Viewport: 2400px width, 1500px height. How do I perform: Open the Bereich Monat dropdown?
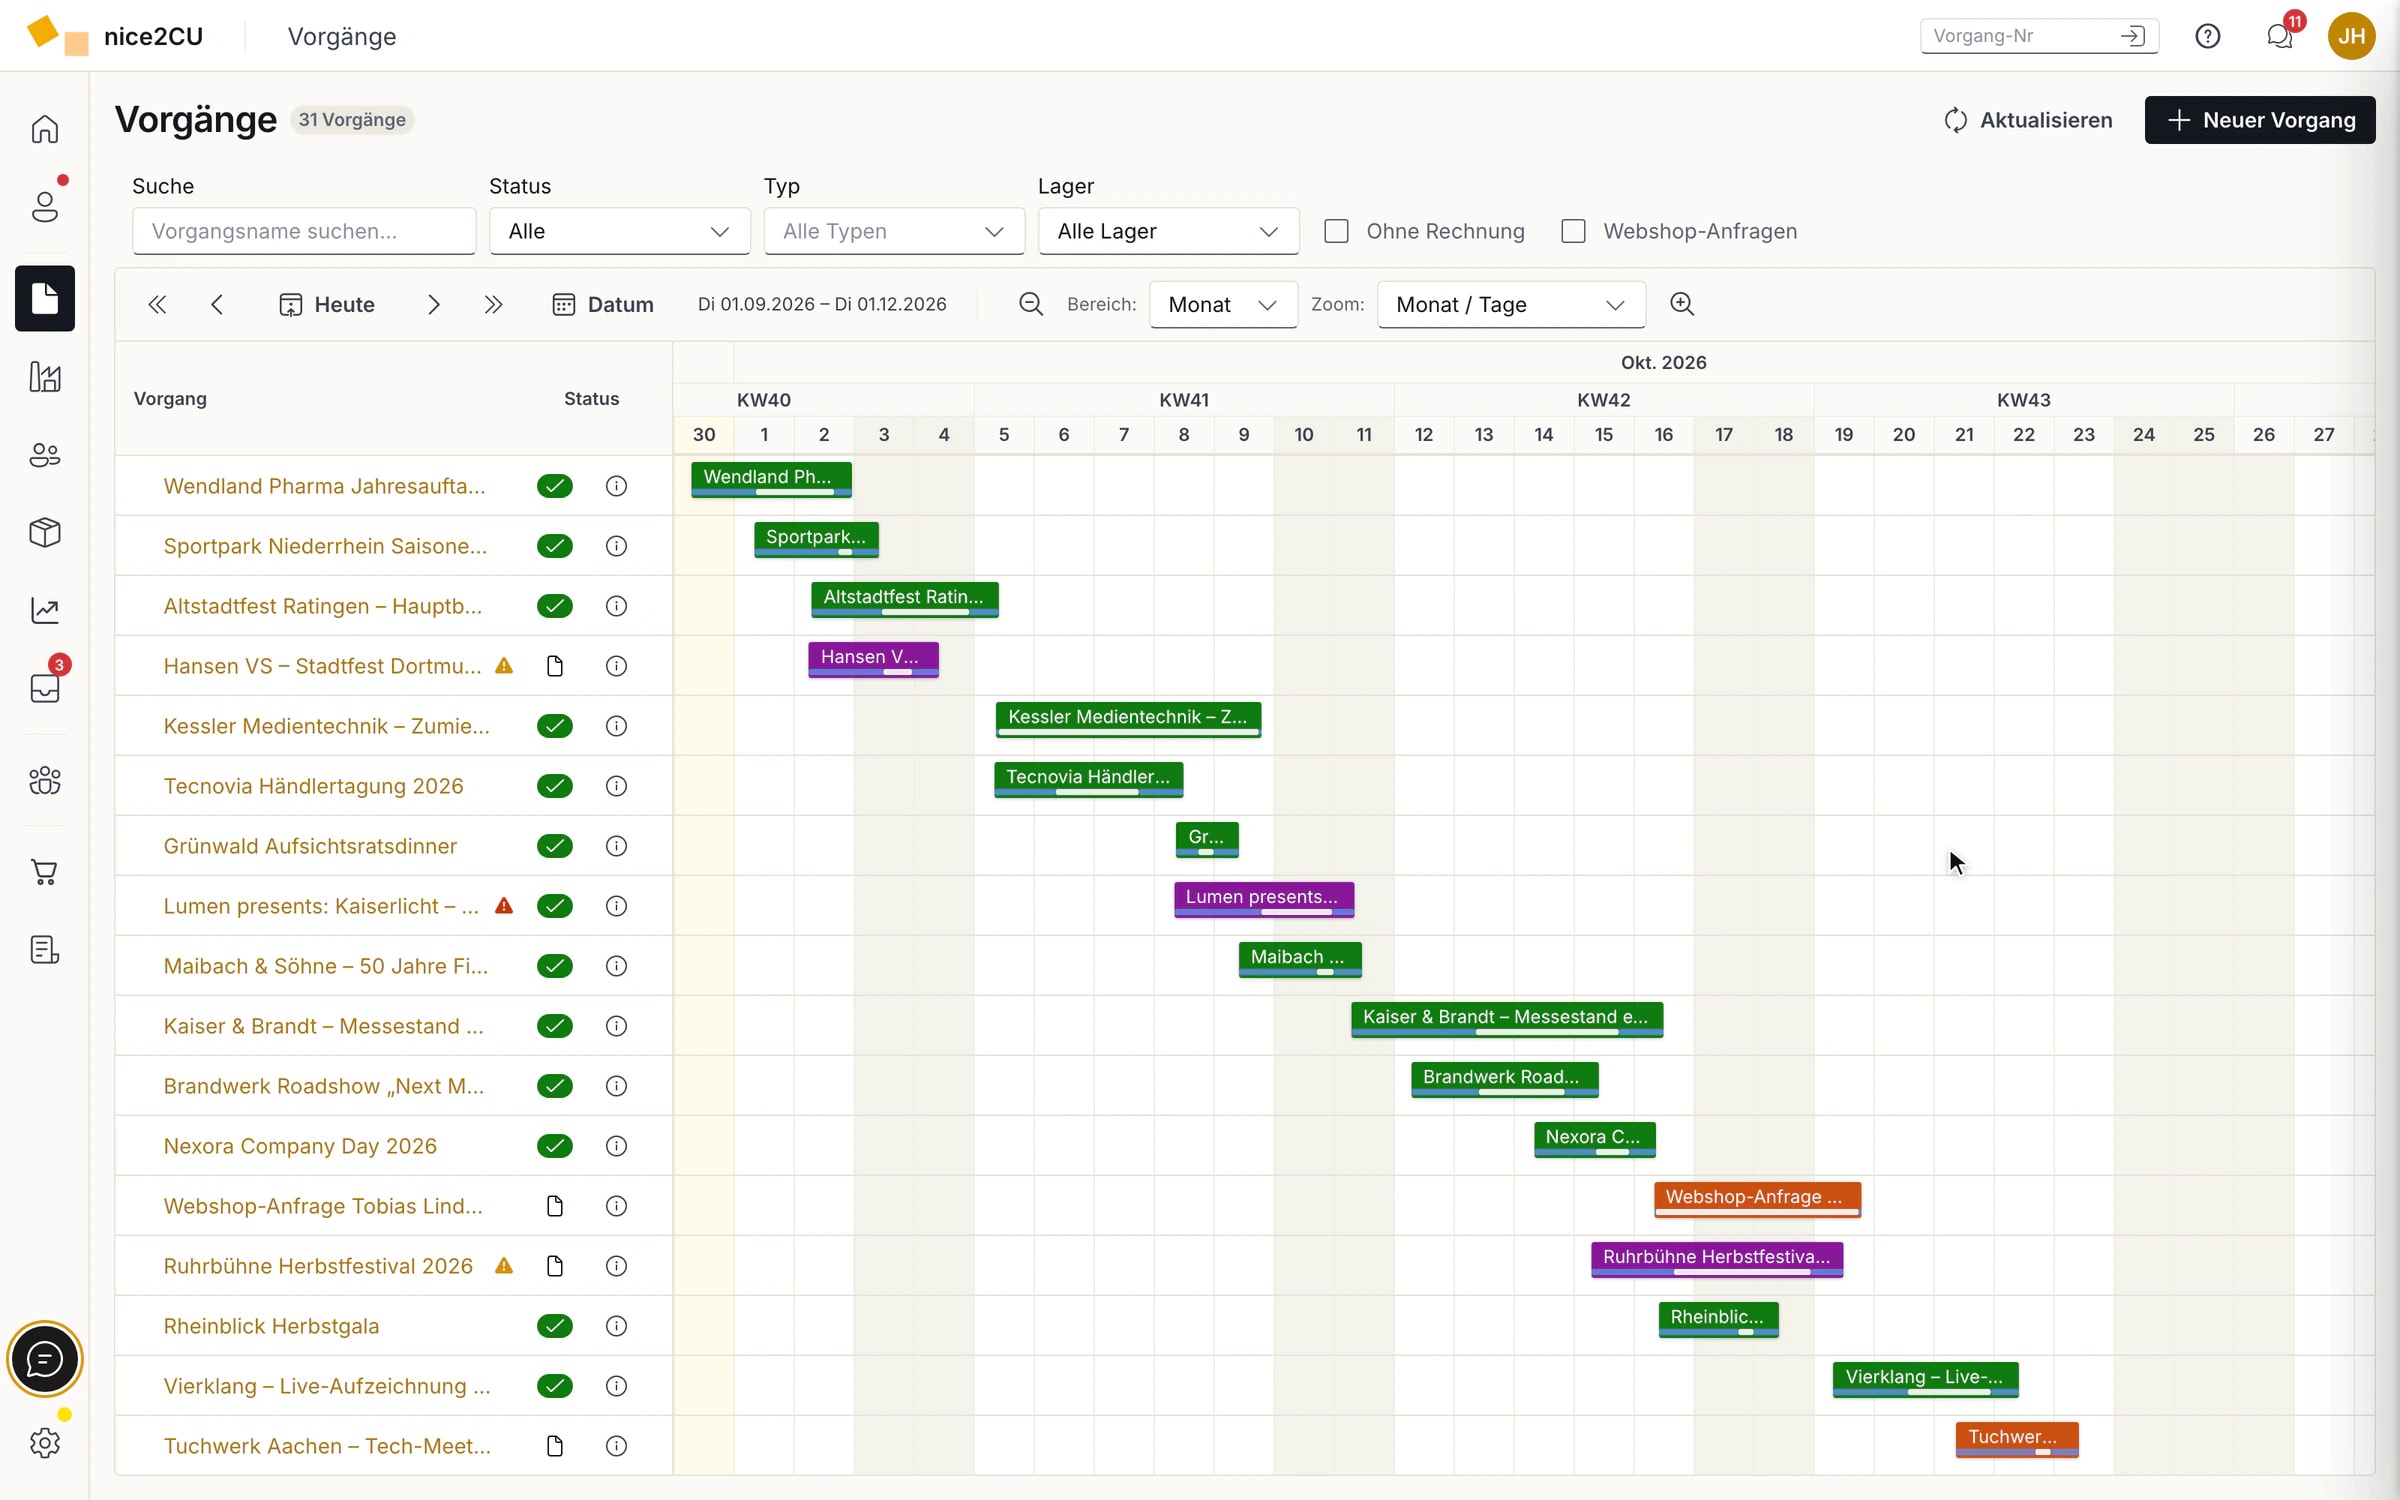point(1223,304)
